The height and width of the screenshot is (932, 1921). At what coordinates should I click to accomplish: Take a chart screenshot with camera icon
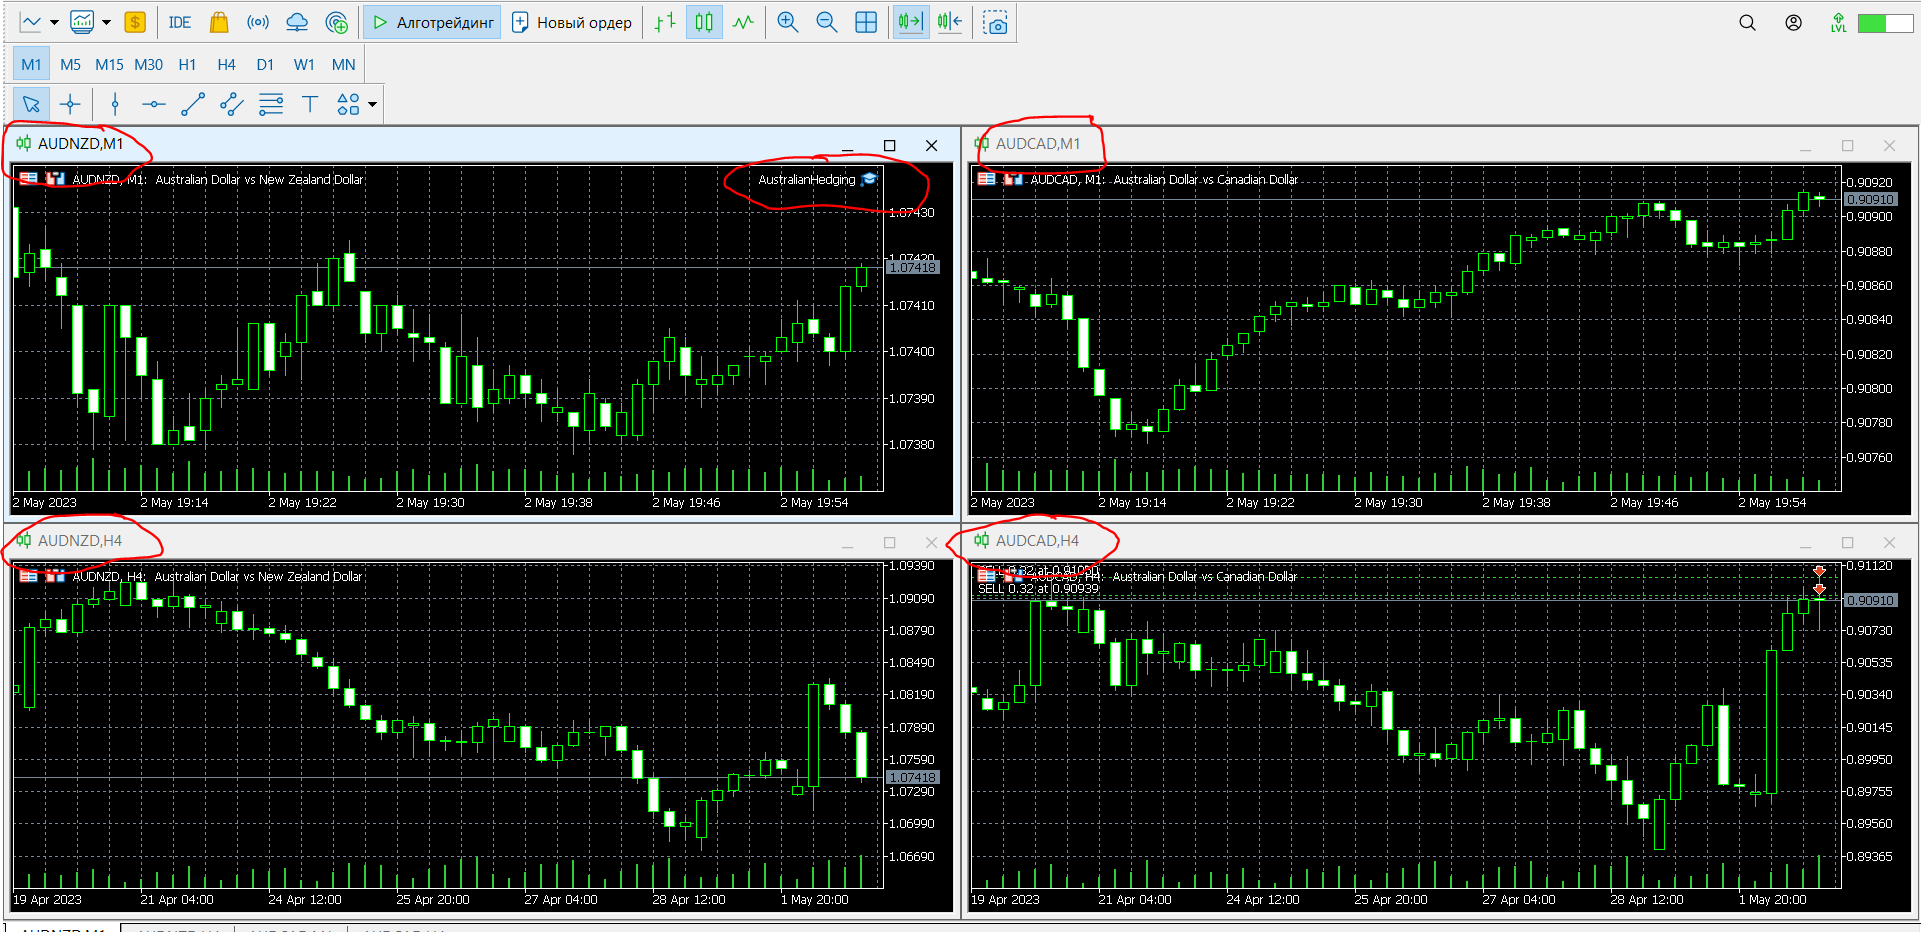(x=995, y=22)
